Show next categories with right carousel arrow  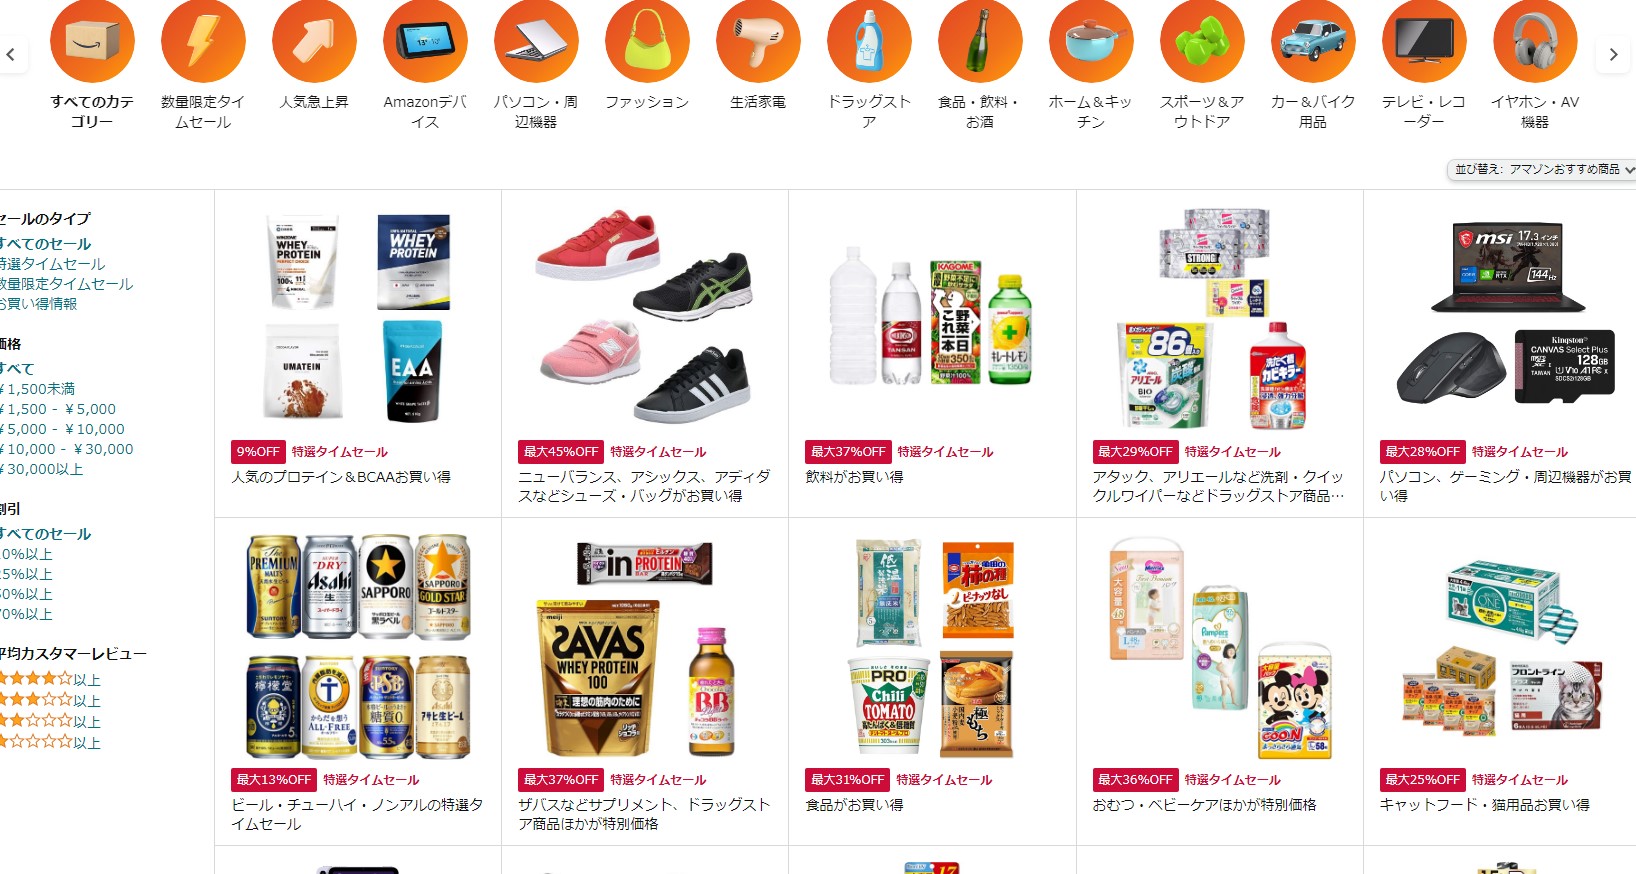1613,55
